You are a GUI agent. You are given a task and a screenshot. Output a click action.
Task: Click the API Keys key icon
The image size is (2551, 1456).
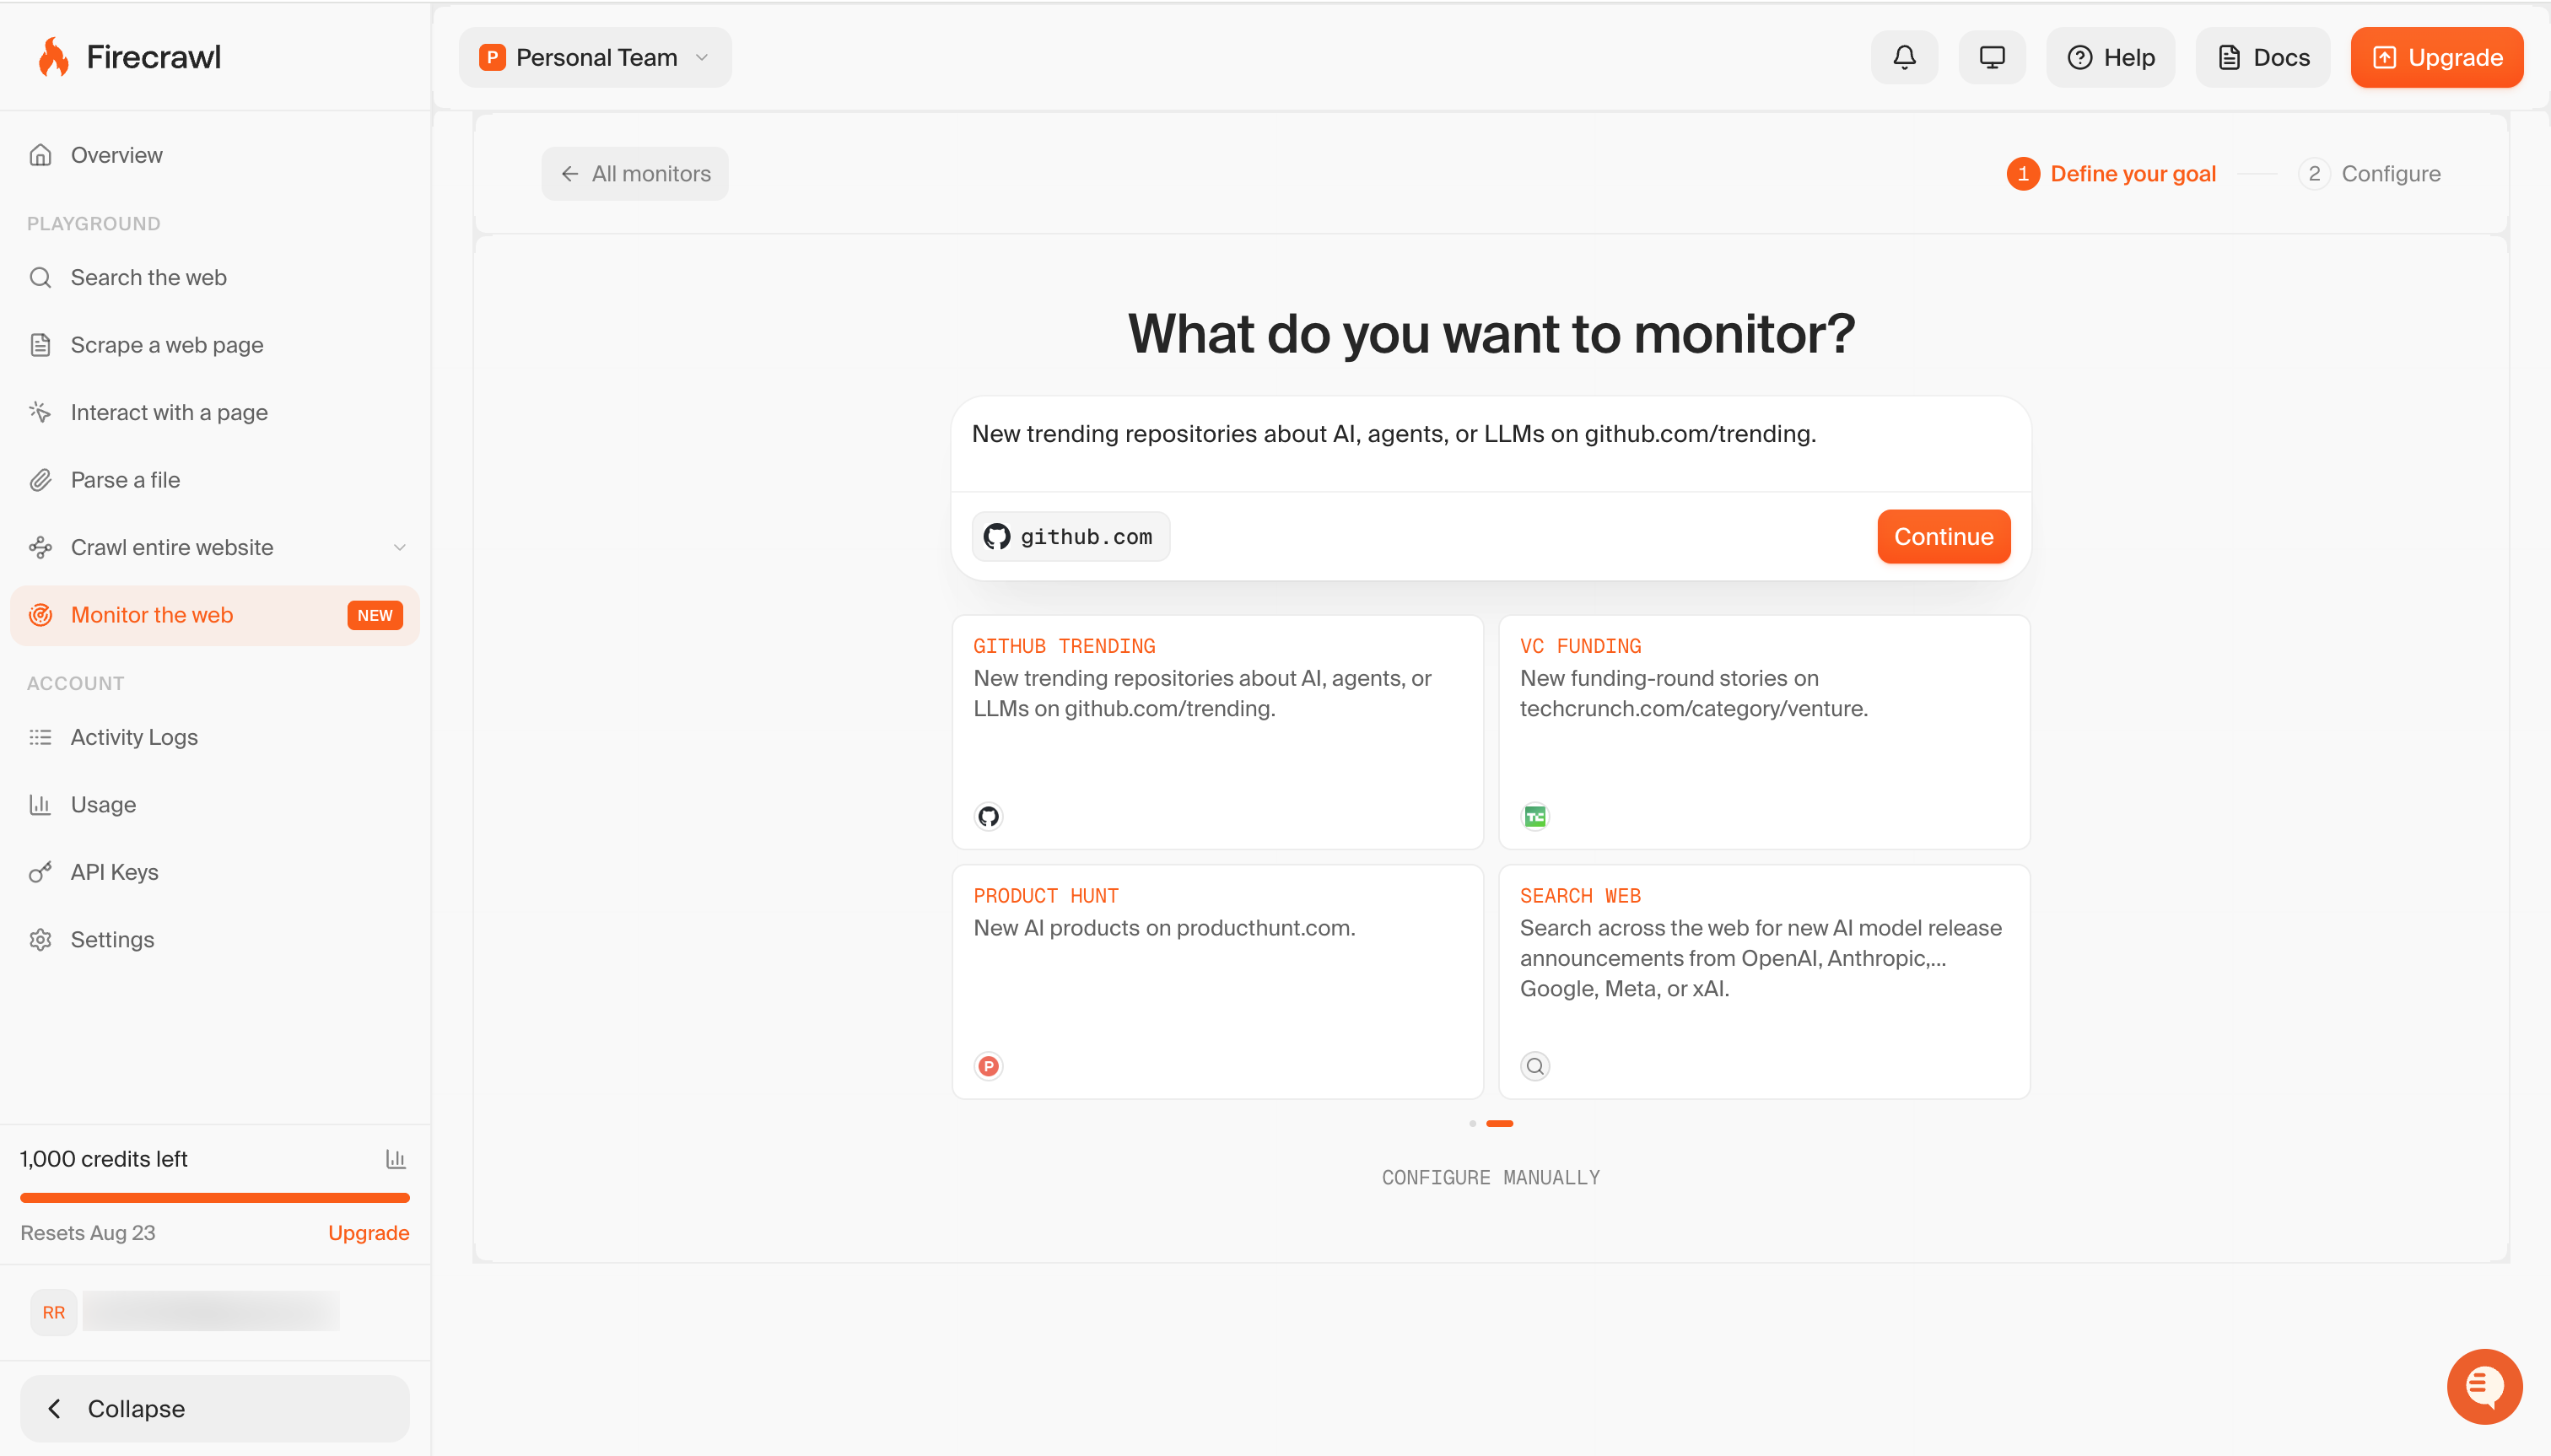click(40, 872)
